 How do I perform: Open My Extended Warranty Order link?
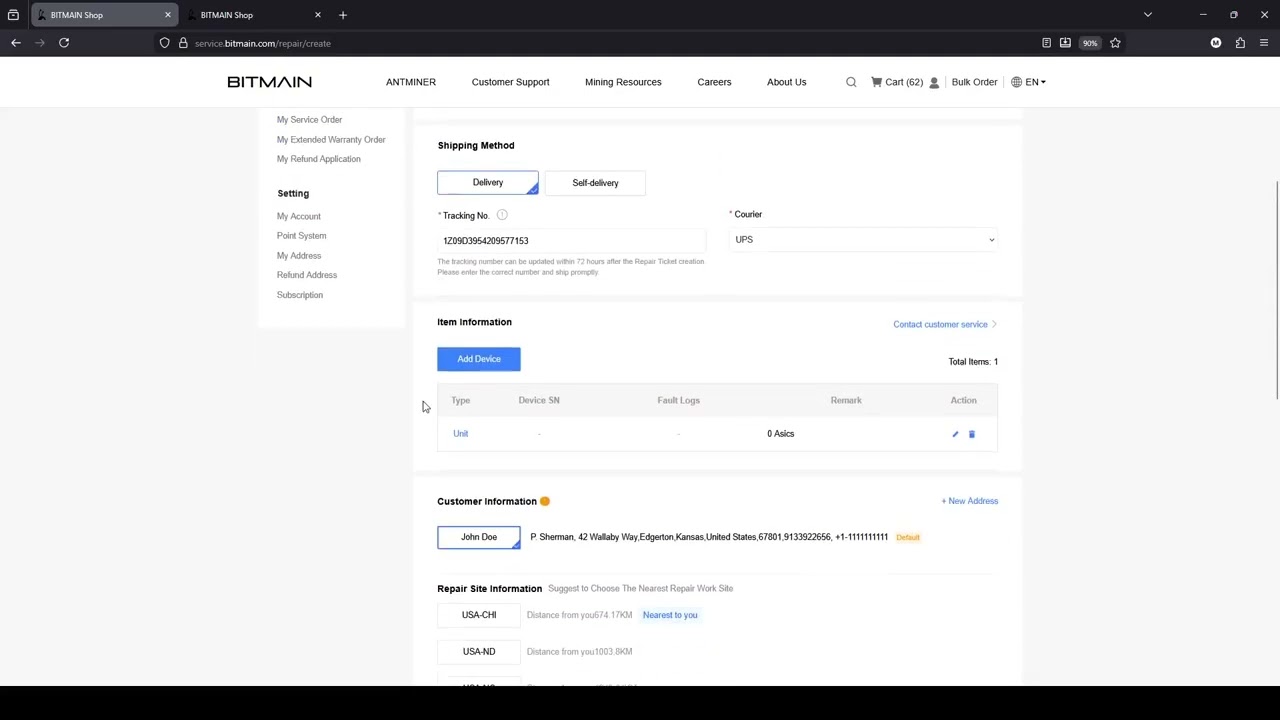(331, 140)
